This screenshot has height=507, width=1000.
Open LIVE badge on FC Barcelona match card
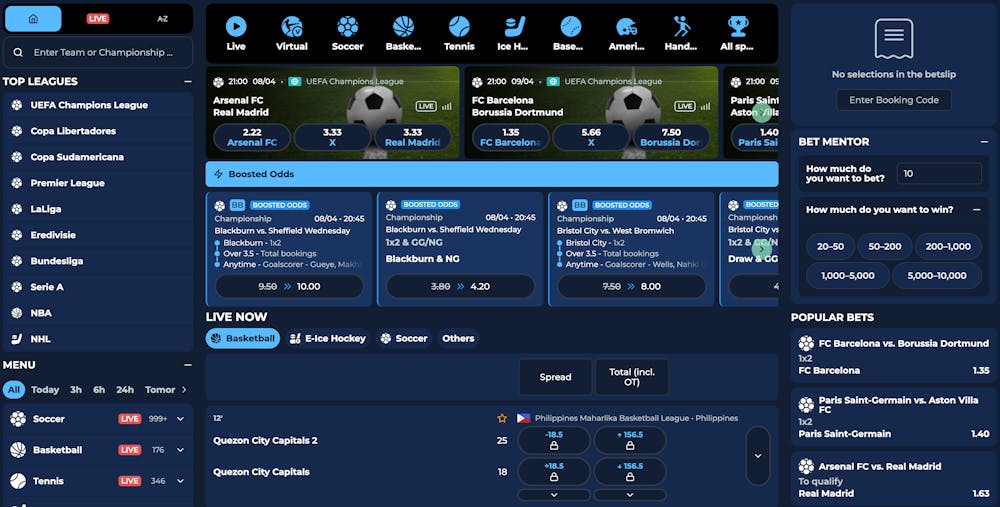coord(684,107)
